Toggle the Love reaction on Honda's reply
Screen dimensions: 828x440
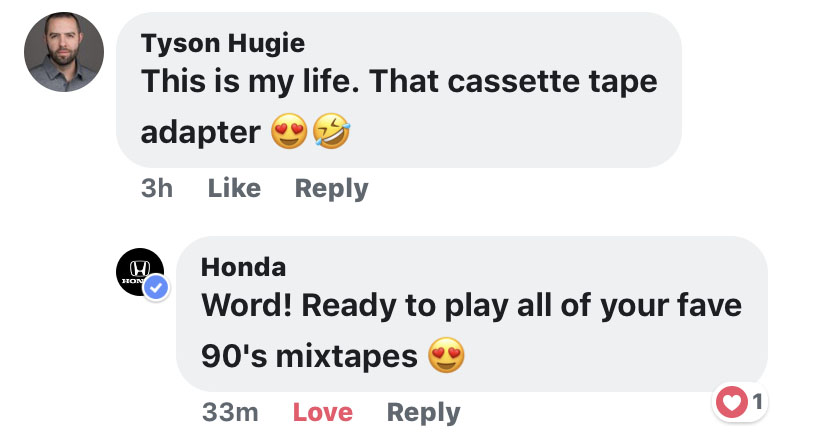[x=322, y=412]
